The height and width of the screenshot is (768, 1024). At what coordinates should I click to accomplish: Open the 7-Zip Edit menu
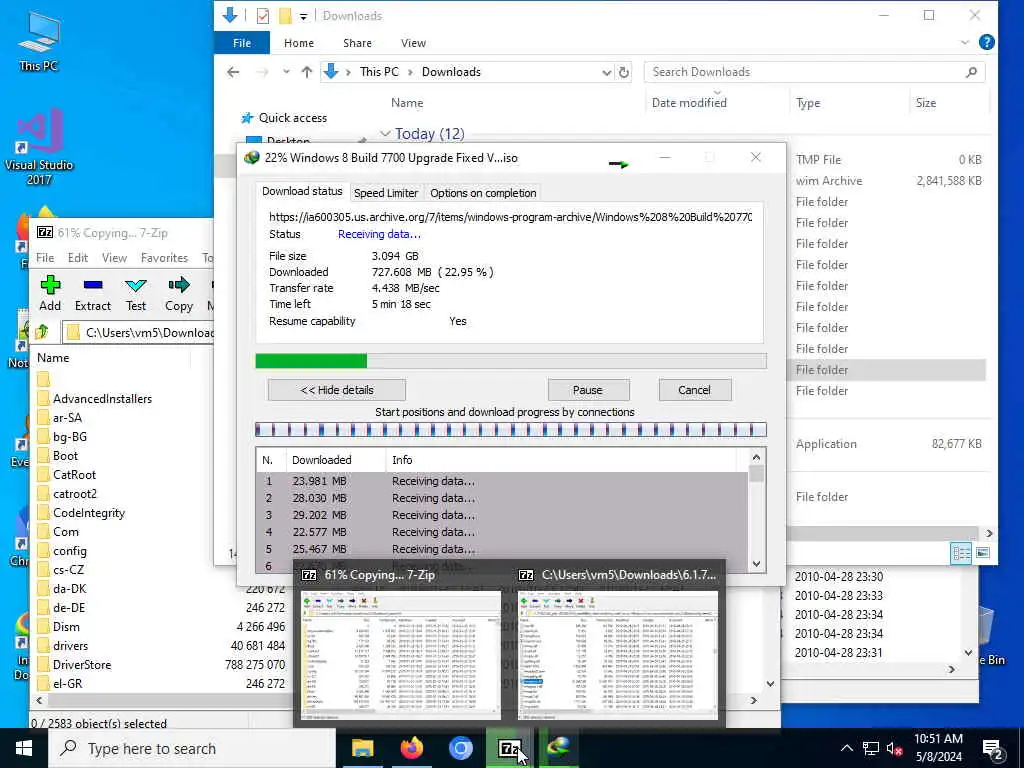pos(78,258)
